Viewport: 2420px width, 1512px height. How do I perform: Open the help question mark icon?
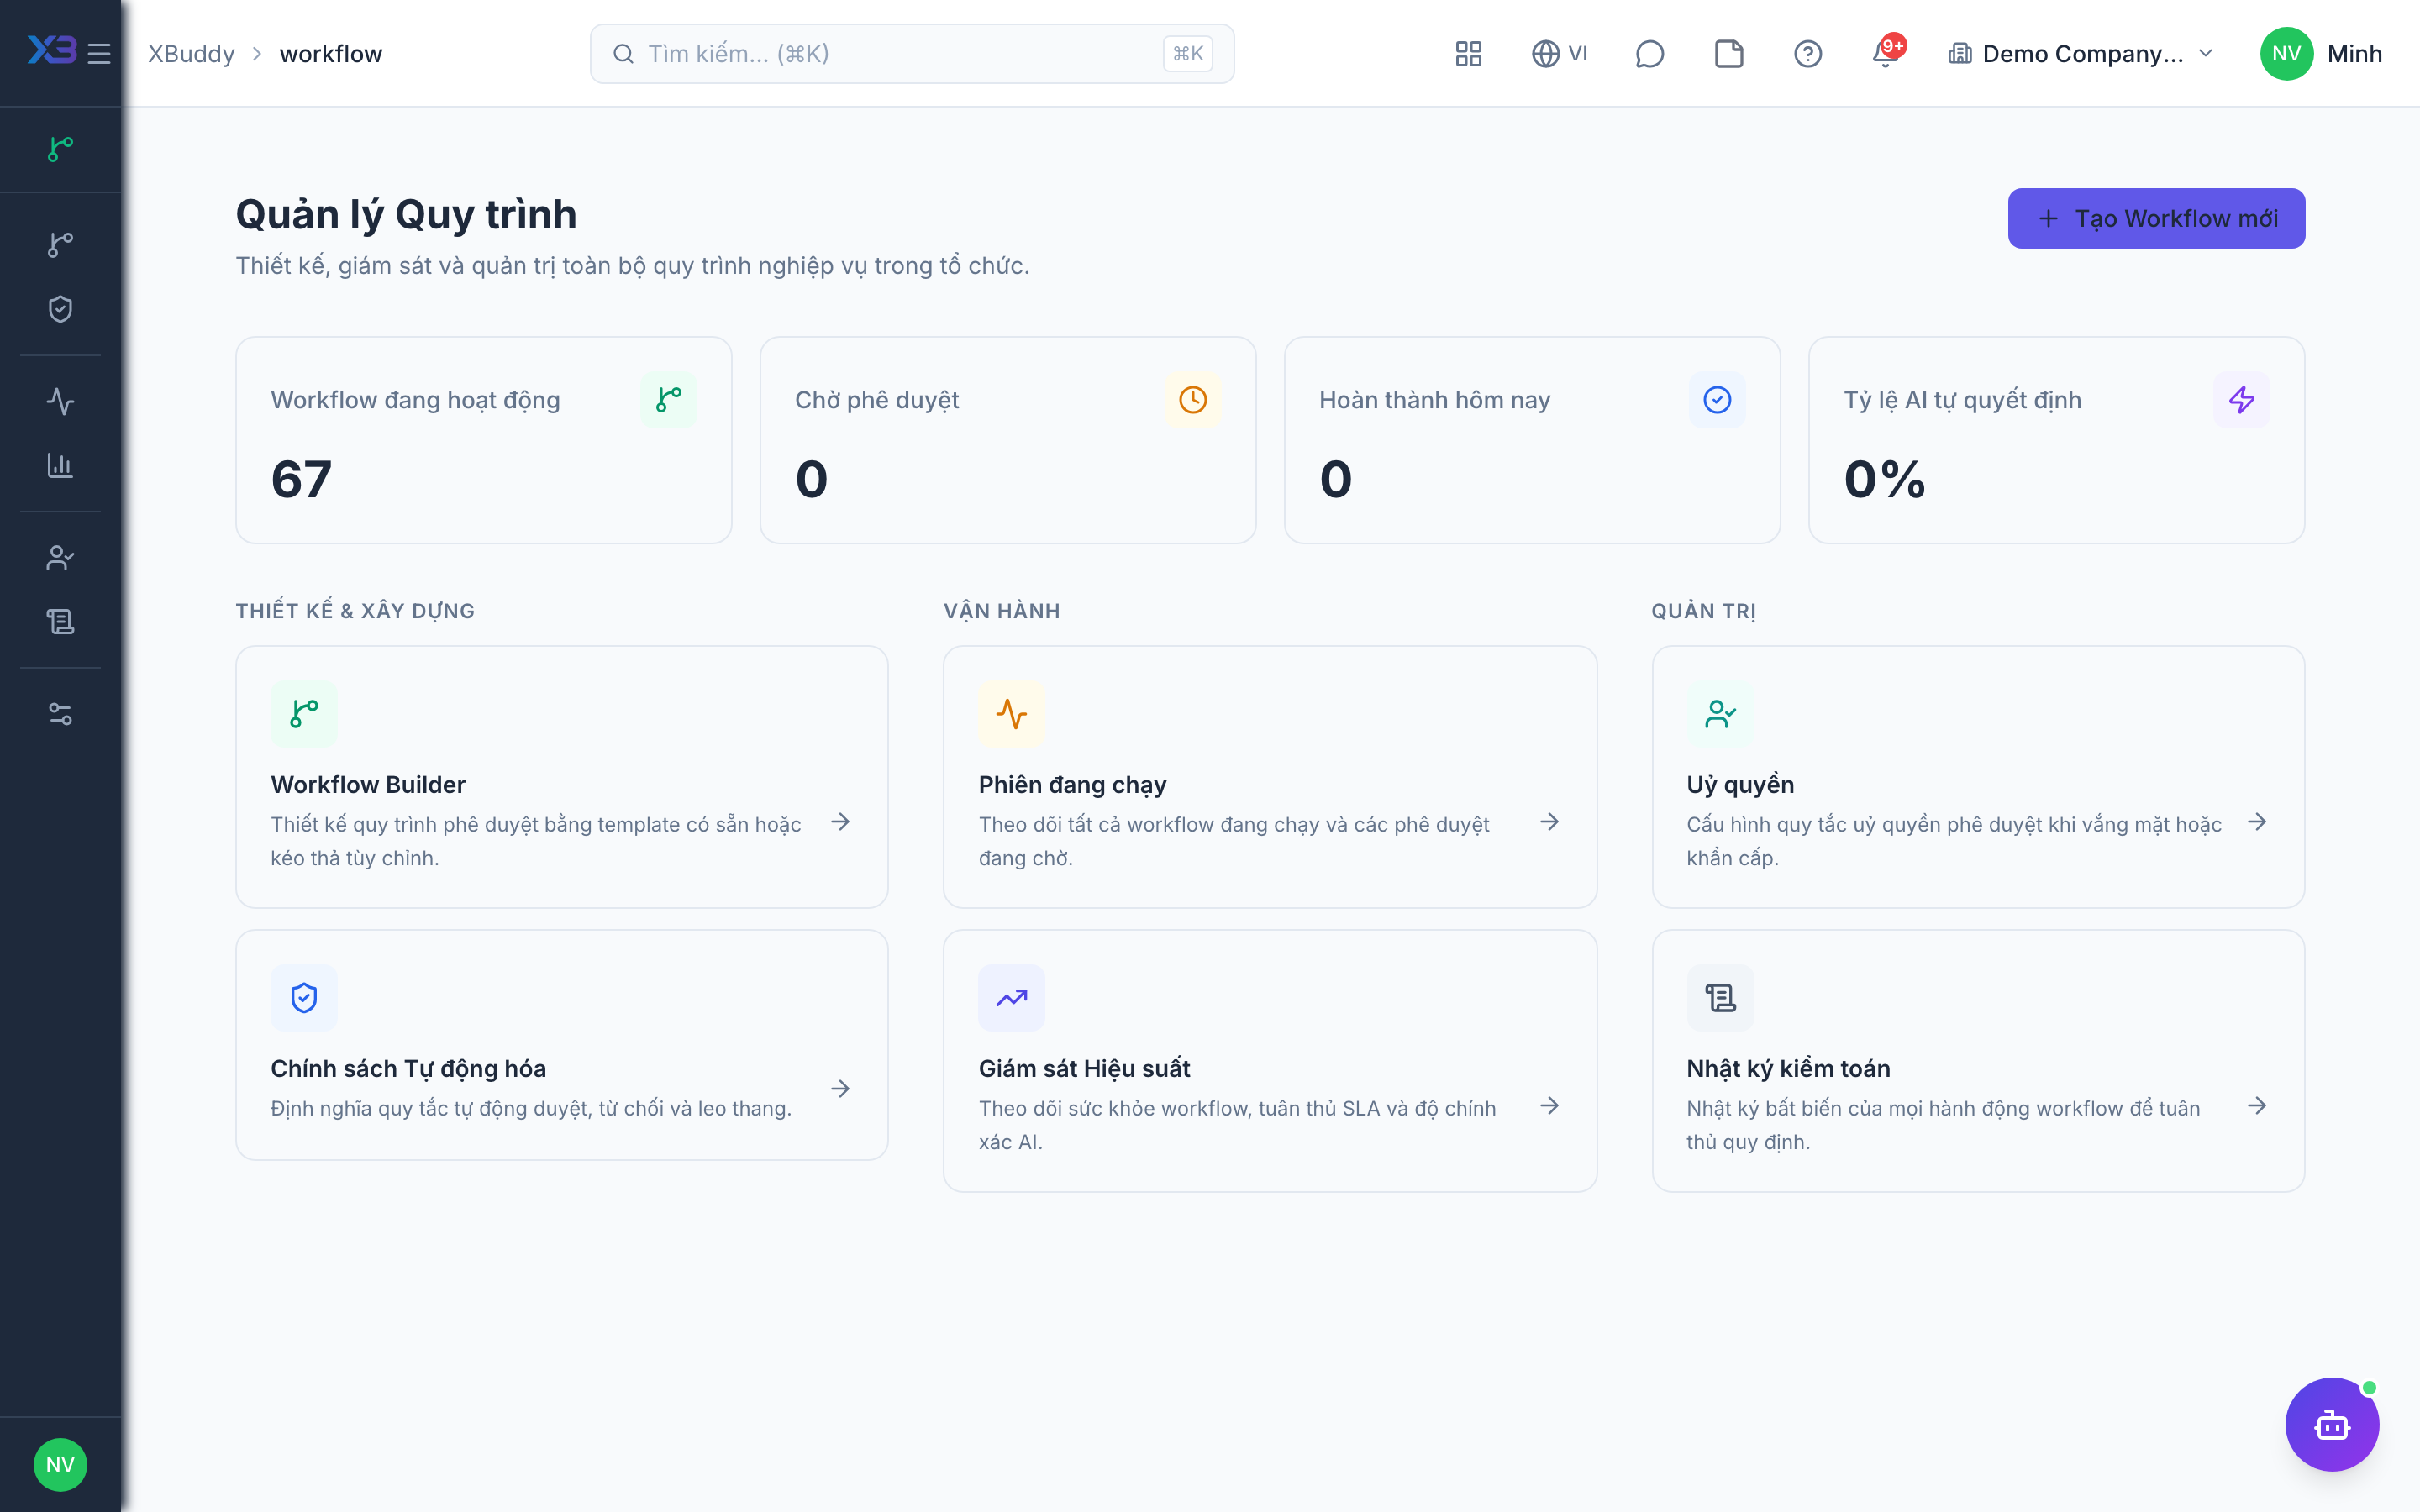[x=1808, y=53]
